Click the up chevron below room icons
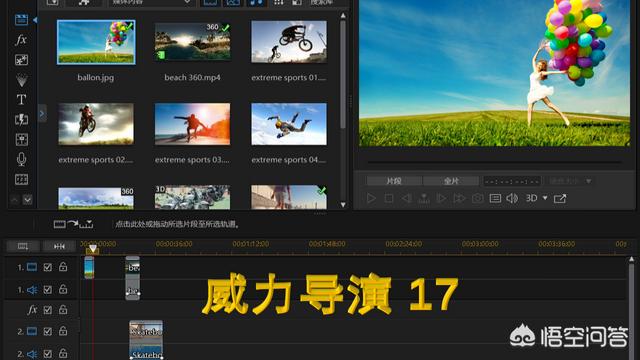The width and height of the screenshot is (640, 360). click(x=14, y=200)
